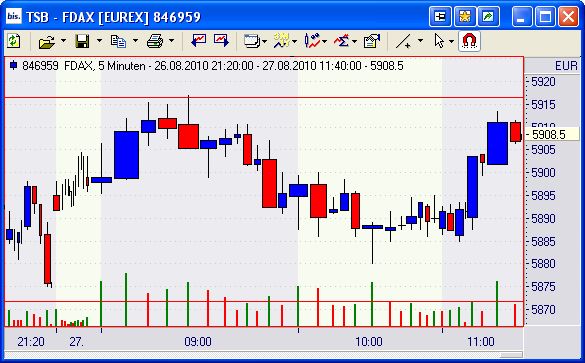Click the 27. date axis label
The image size is (585, 363).
point(76,342)
